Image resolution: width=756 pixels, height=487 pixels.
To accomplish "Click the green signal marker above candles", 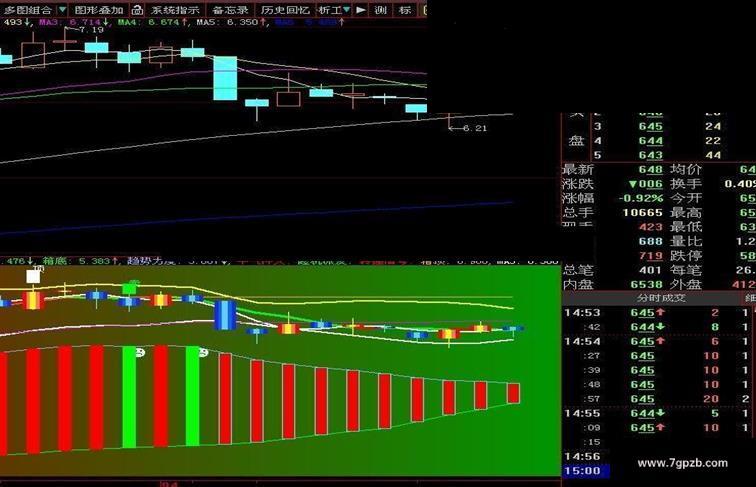I will click(x=130, y=288).
